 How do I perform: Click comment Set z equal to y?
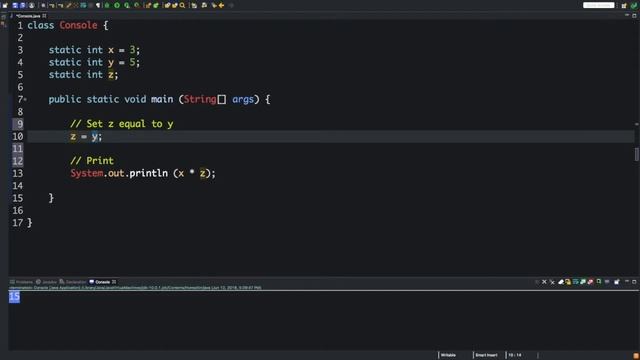tap(122, 124)
